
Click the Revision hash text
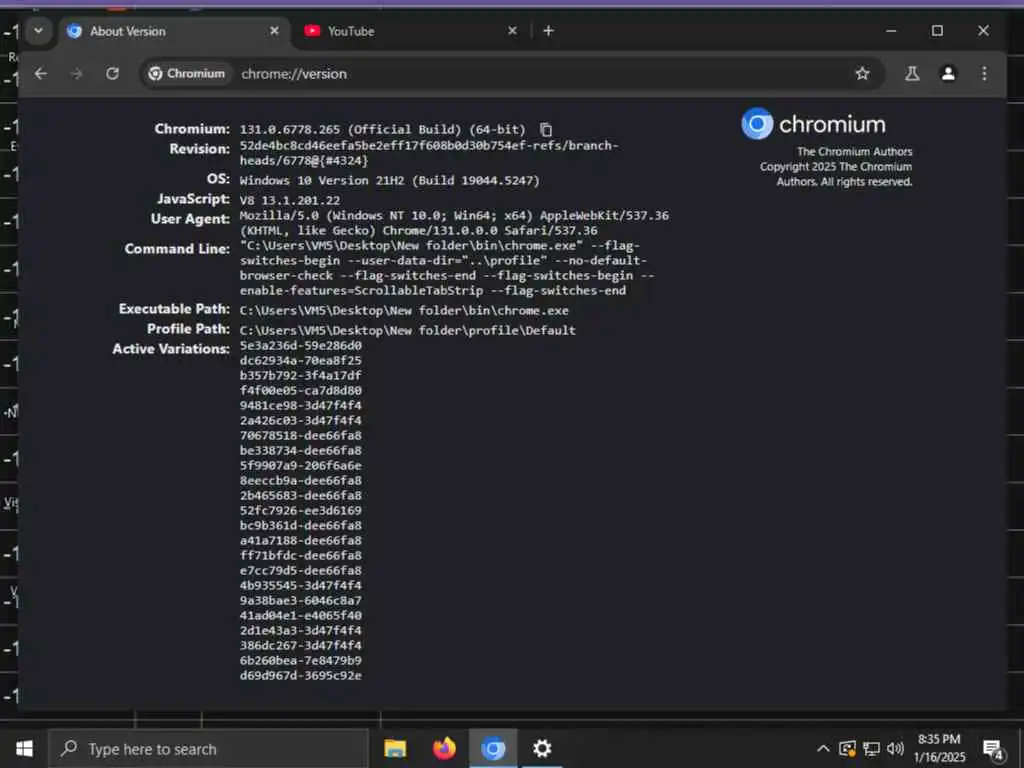click(428, 153)
